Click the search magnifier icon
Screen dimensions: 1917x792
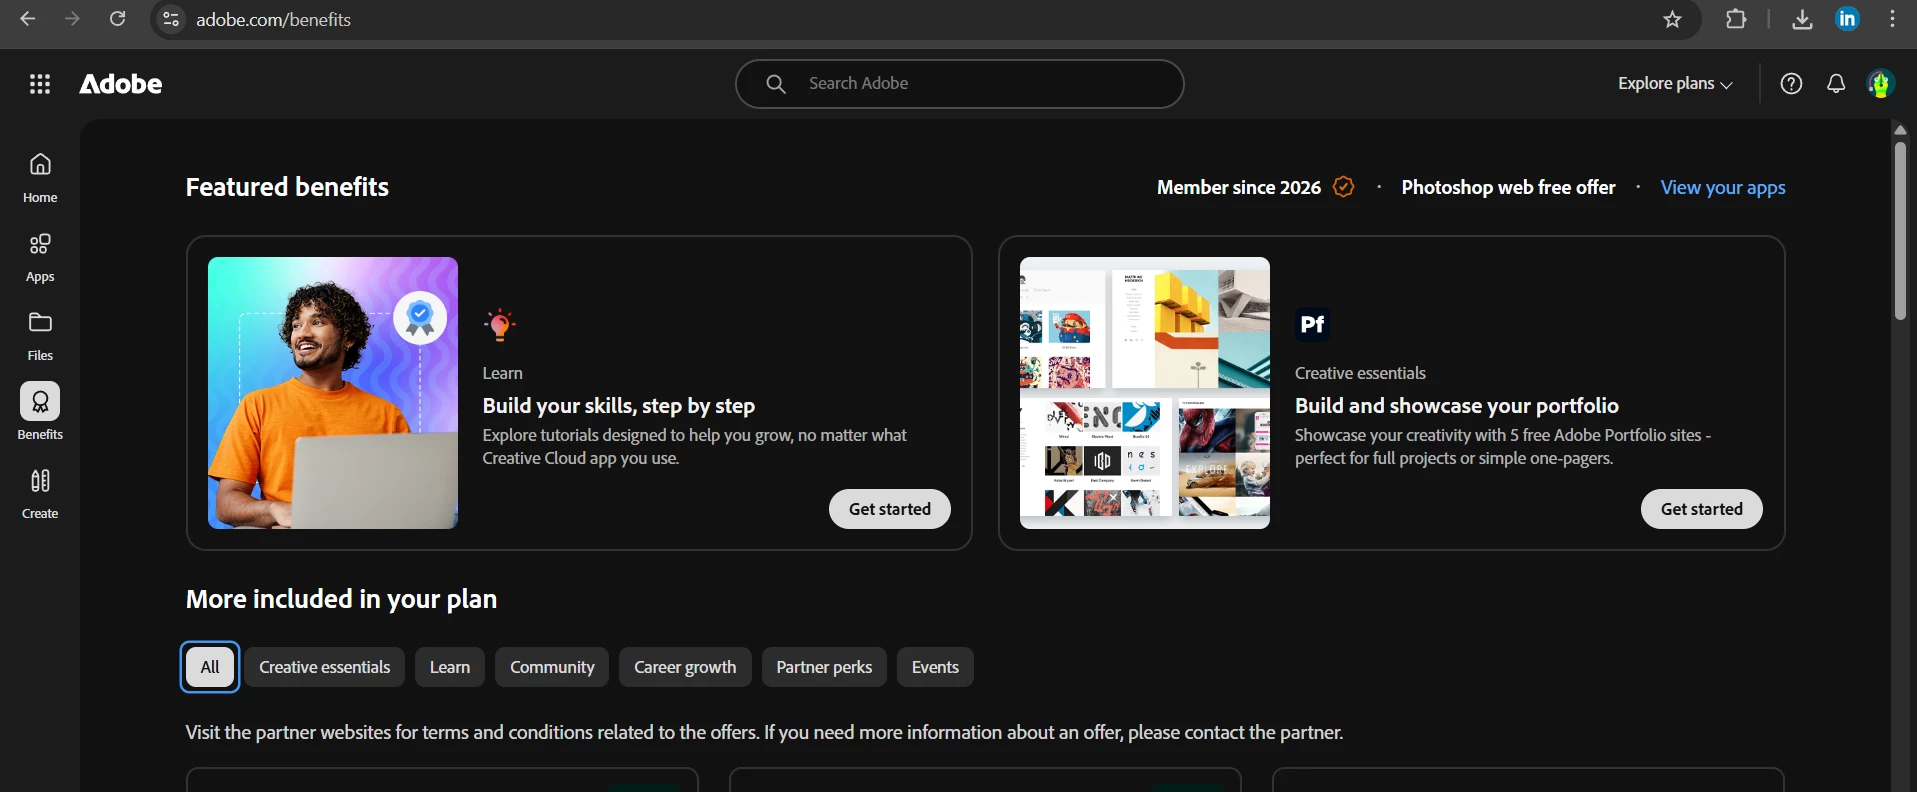tap(776, 84)
